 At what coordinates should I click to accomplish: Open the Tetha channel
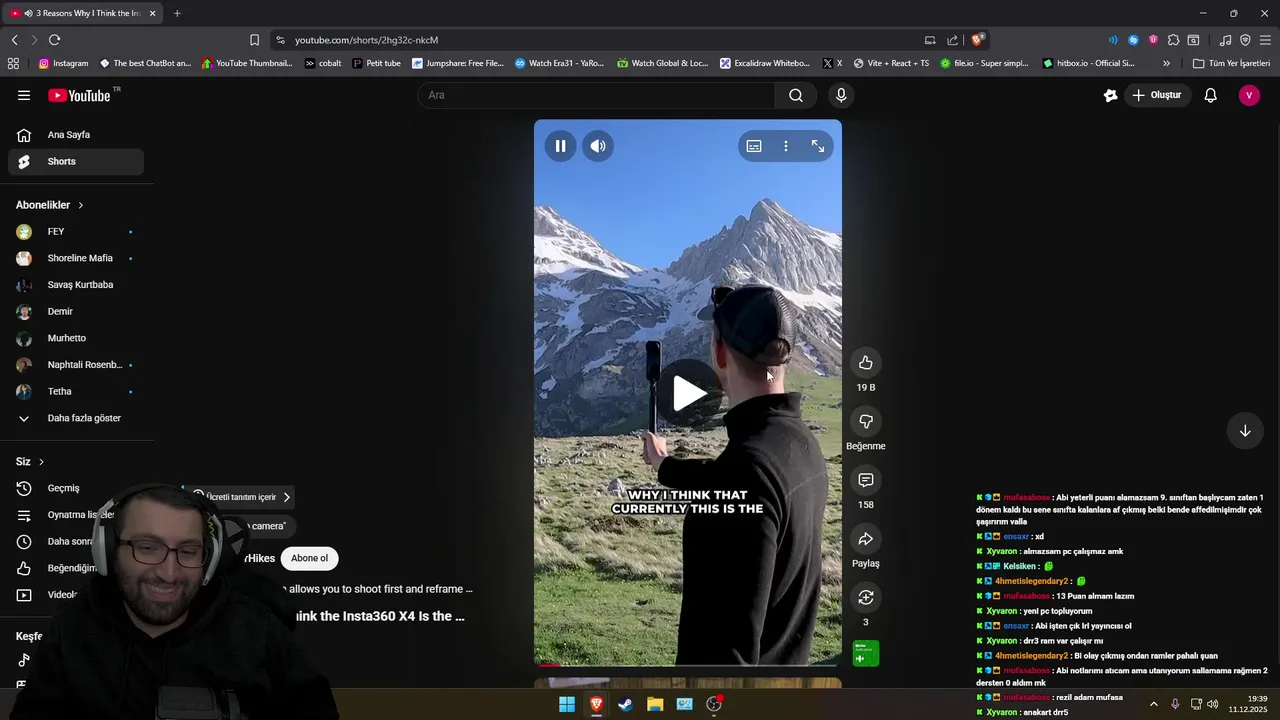76,391
